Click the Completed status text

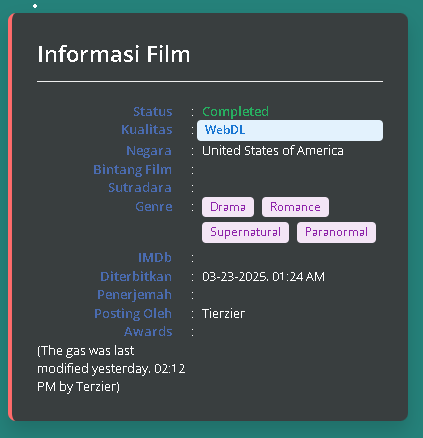(235, 112)
